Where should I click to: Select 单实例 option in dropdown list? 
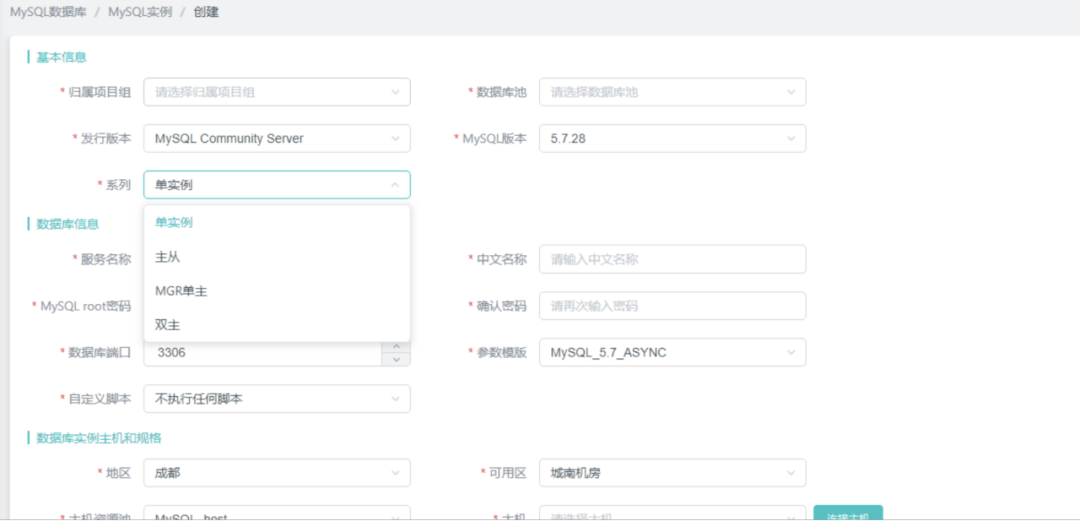pyautogui.click(x=174, y=223)
